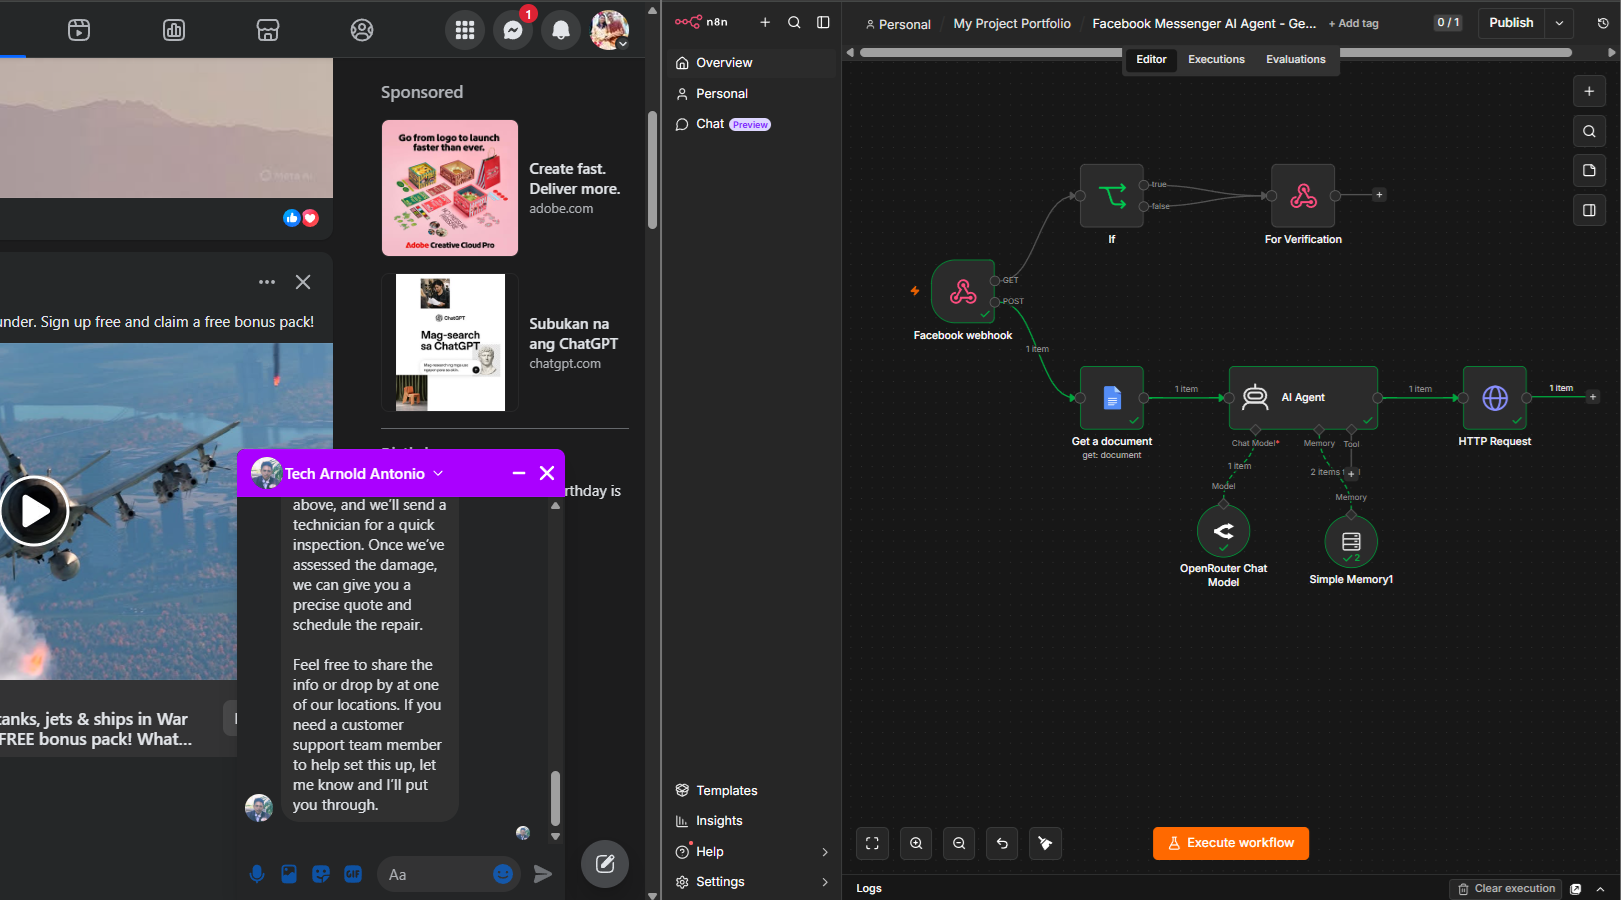
Task: Zoom out on the canvas
Action: [959, 843]
